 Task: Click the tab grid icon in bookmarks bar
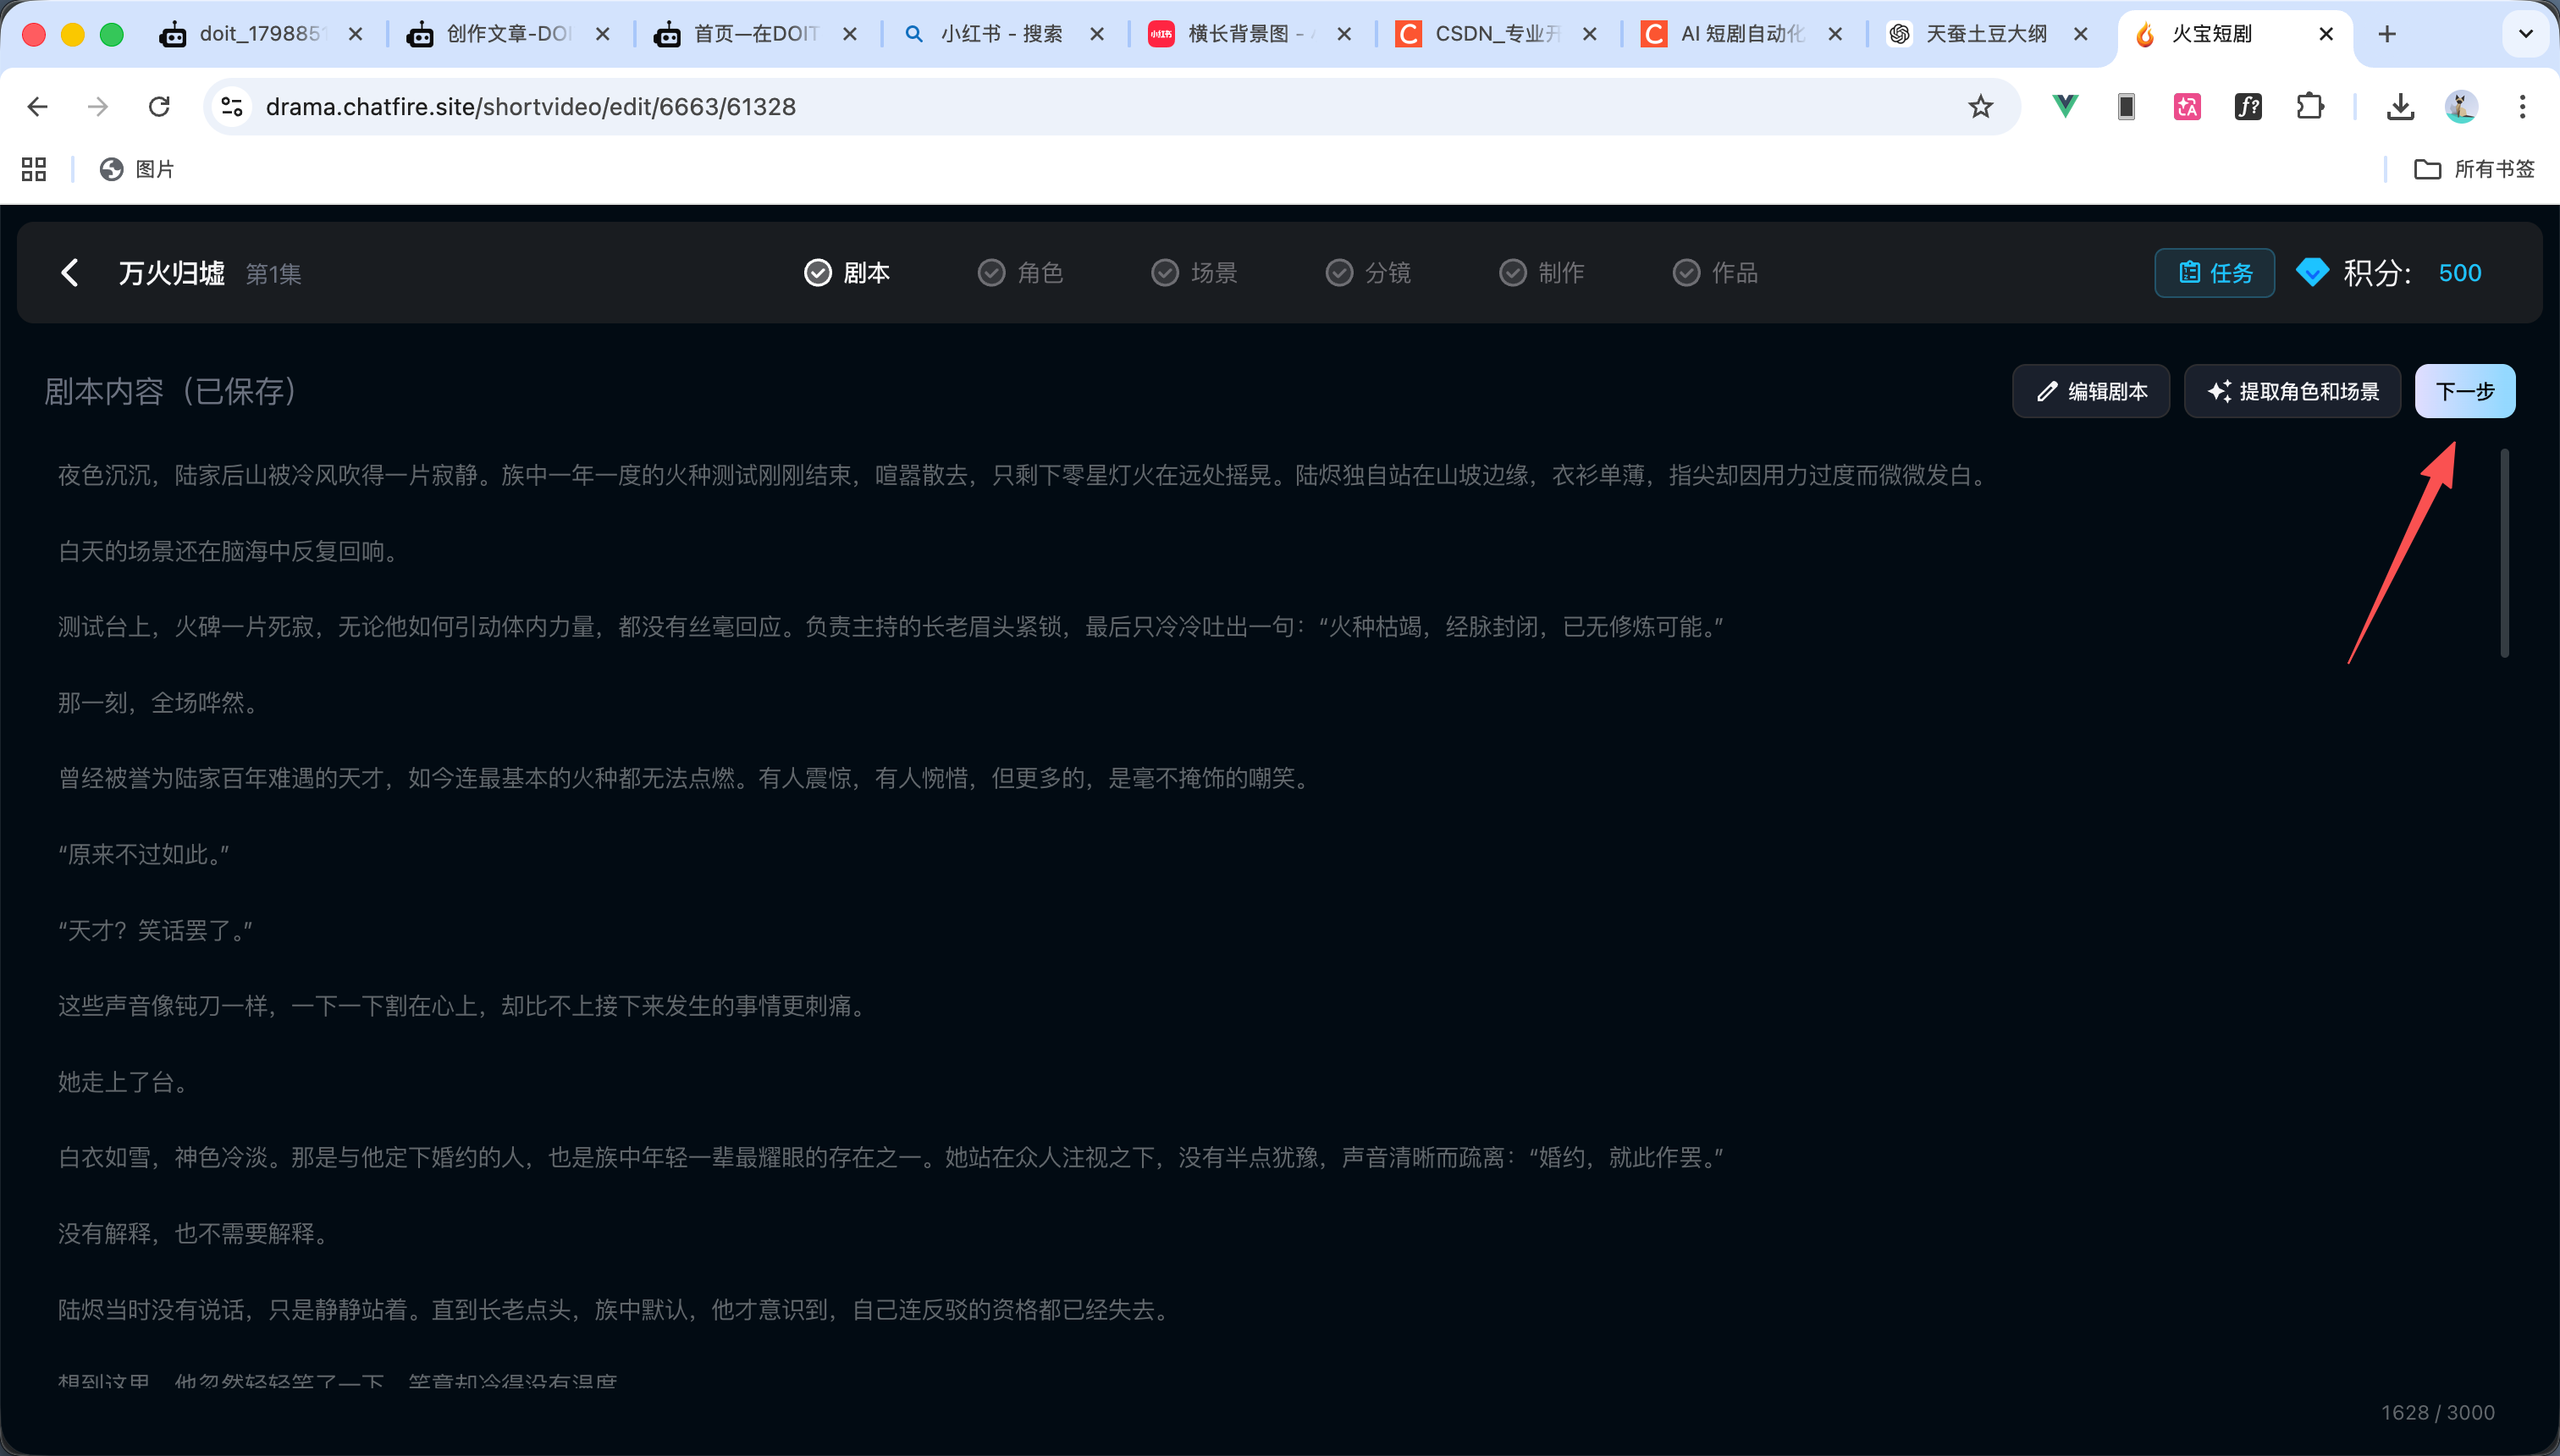point(33,169)
